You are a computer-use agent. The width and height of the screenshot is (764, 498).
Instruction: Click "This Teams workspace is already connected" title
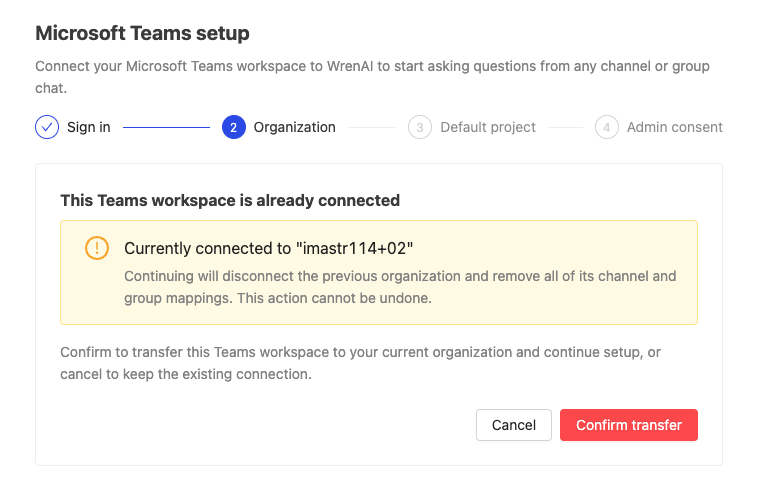point(230,200)
